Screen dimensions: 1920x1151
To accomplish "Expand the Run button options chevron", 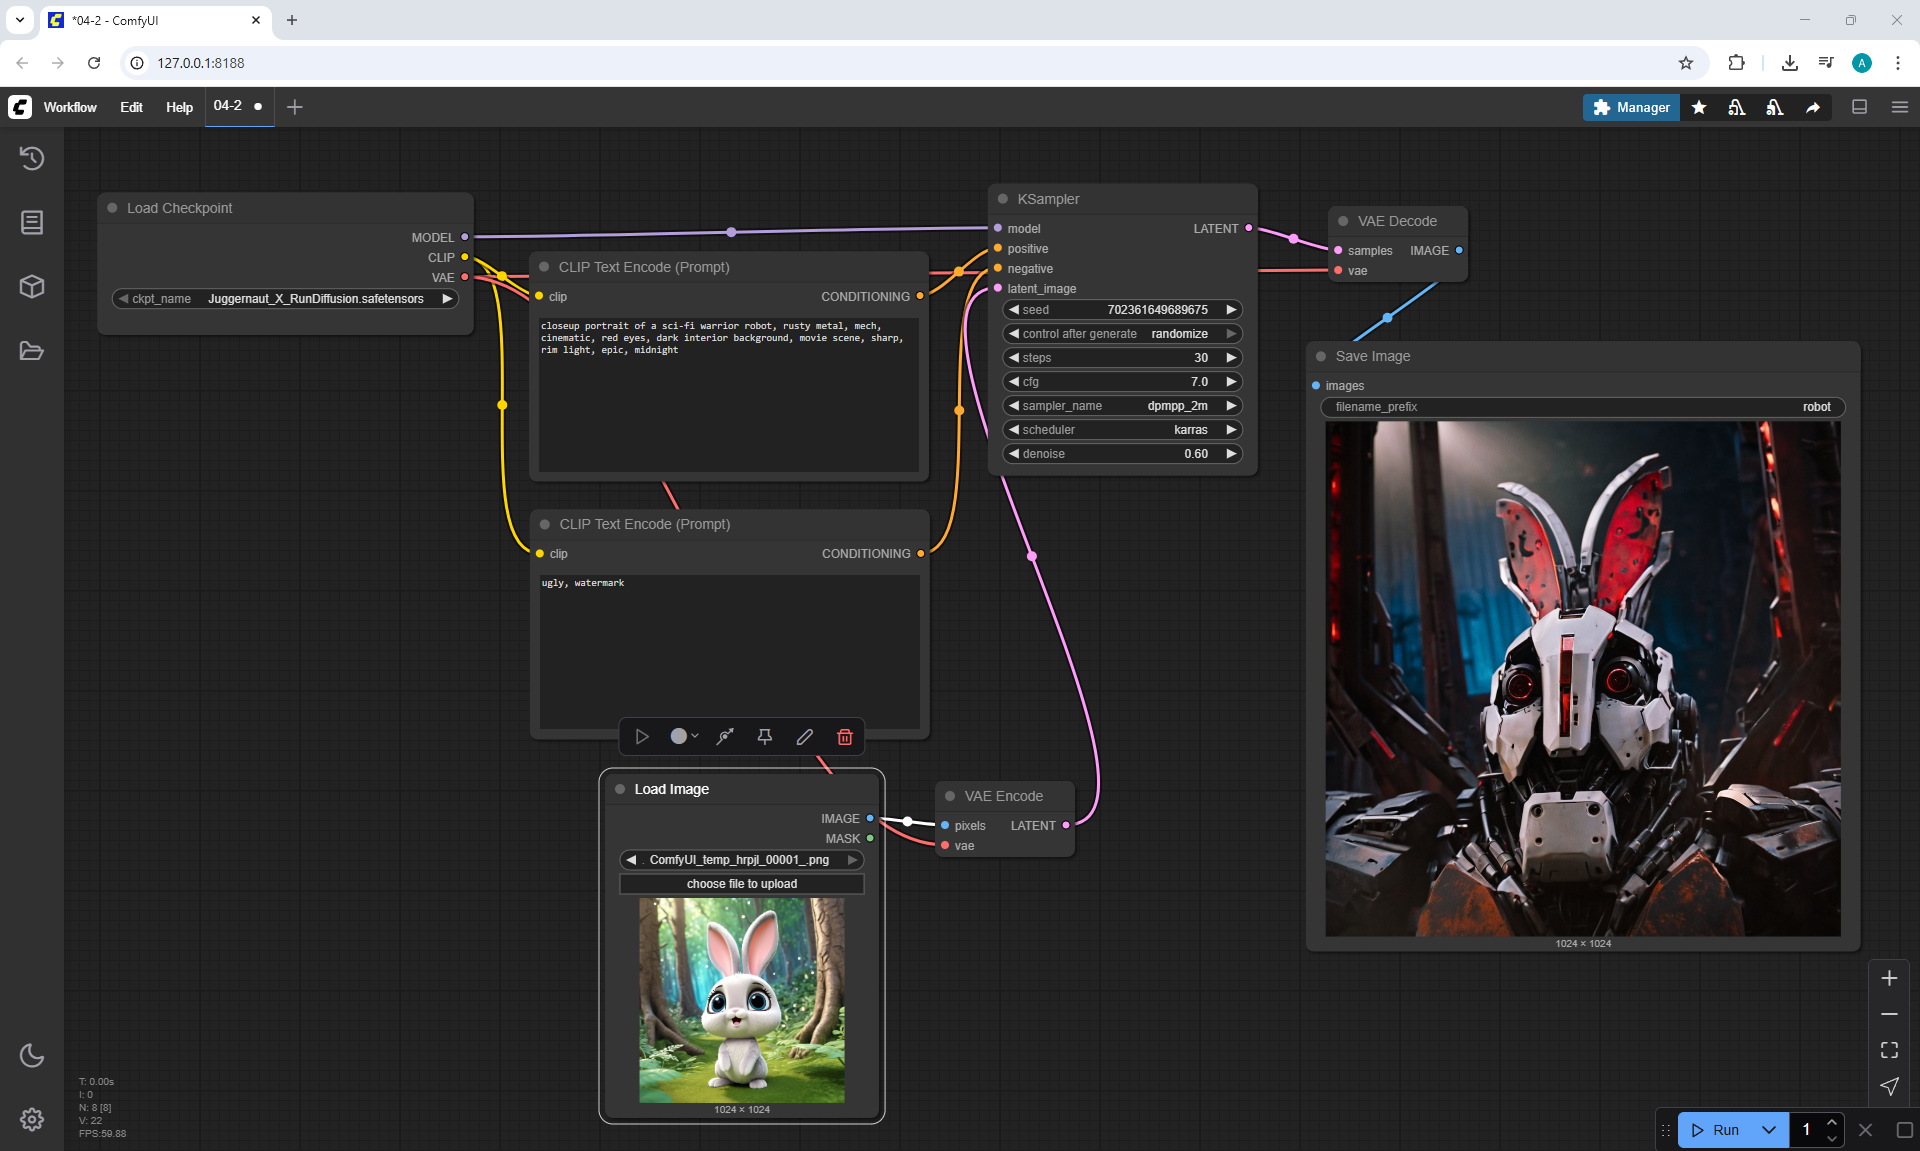I will [1768, 1130].
